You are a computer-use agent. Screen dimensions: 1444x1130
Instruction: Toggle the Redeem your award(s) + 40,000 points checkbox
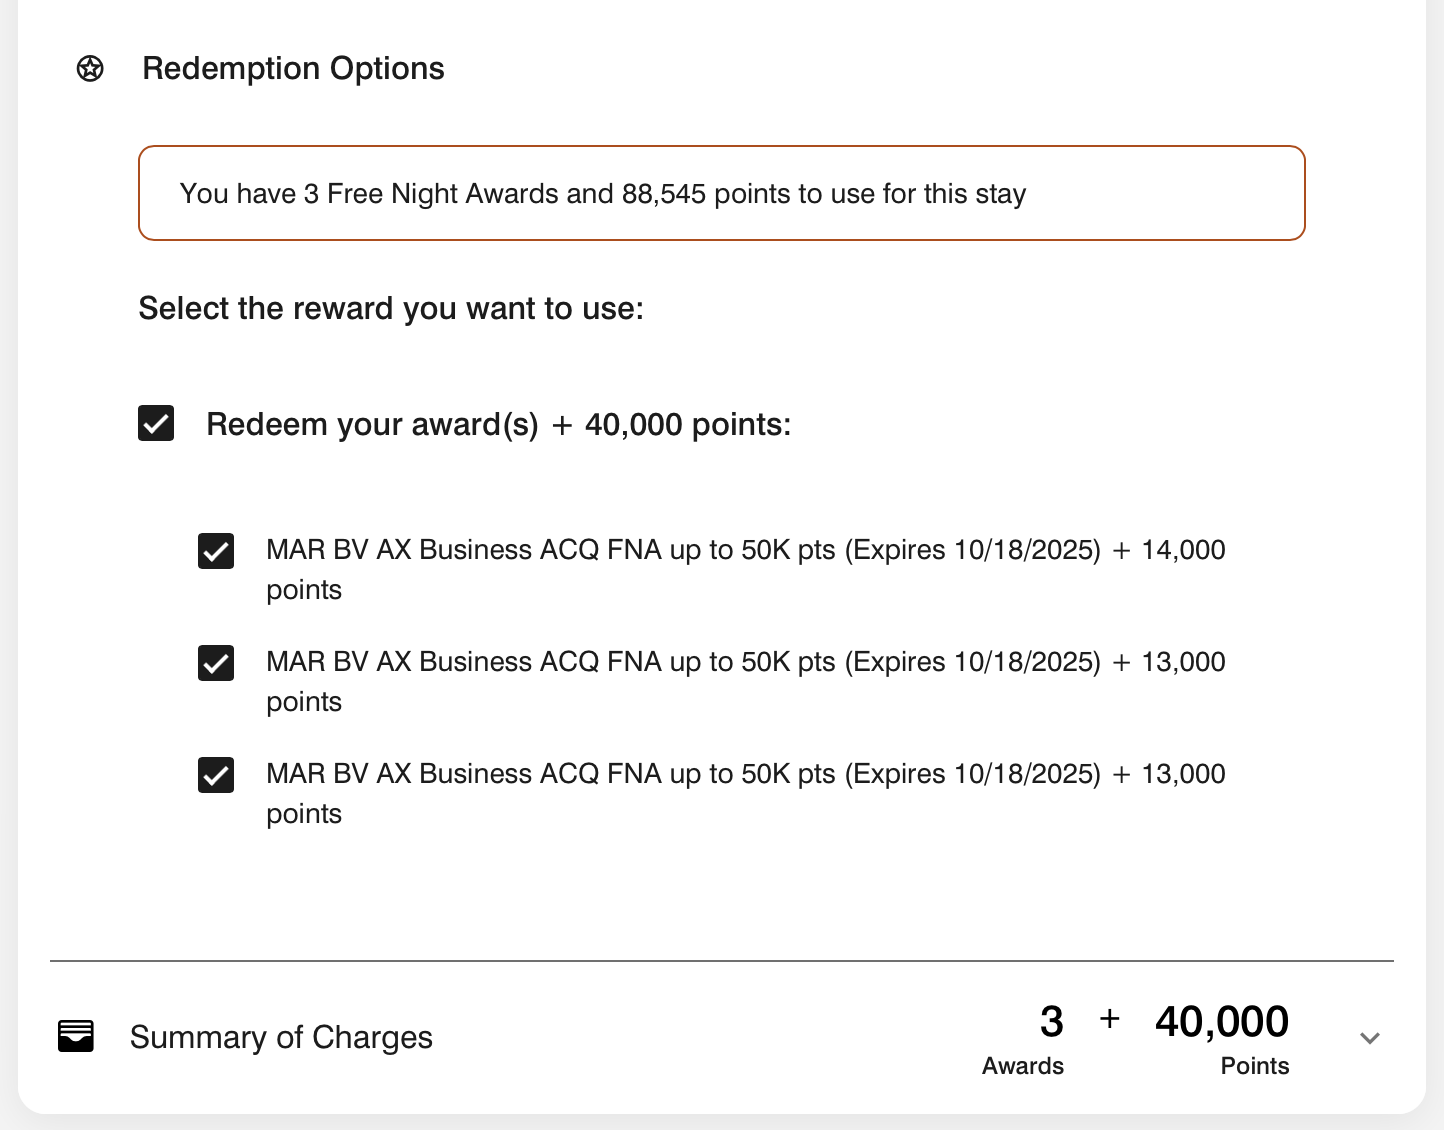156,423
